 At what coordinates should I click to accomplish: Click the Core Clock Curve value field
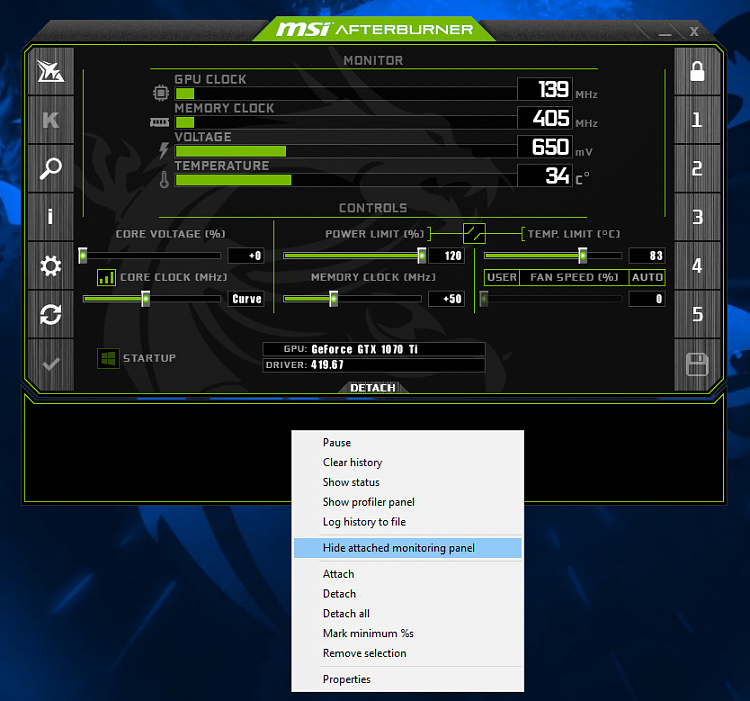(246, 299)
